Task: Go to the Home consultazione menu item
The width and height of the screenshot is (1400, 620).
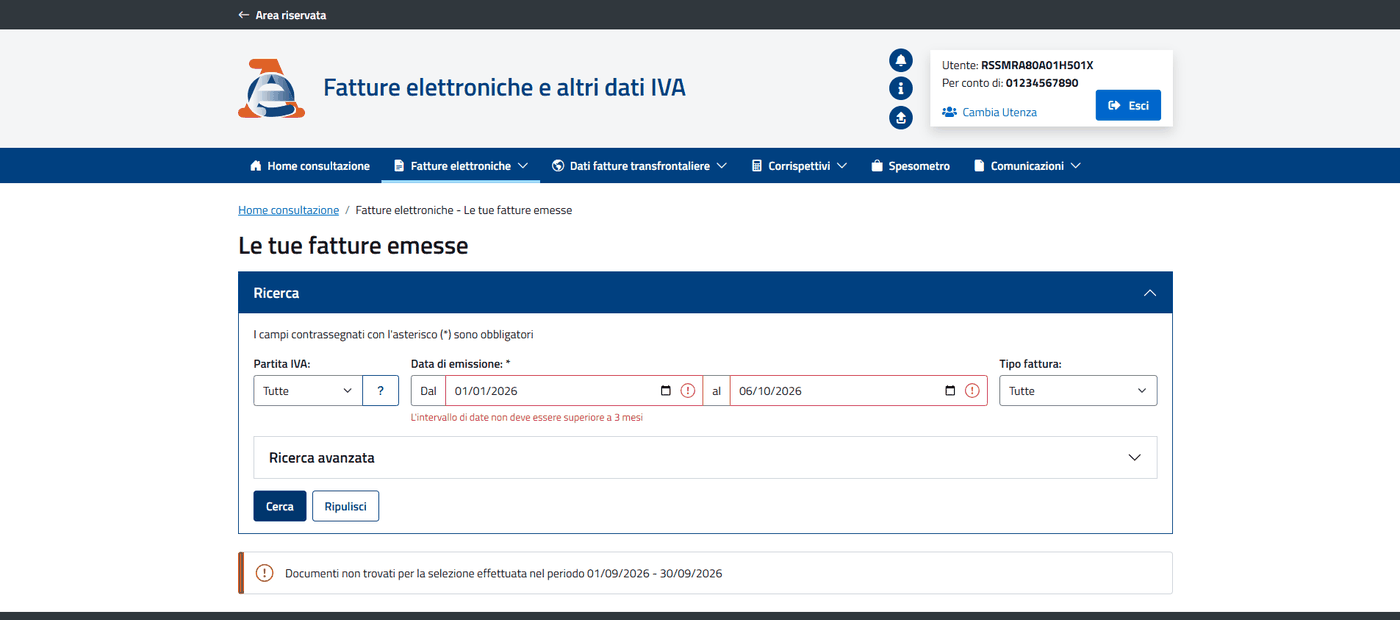Action: coord(310,166)
